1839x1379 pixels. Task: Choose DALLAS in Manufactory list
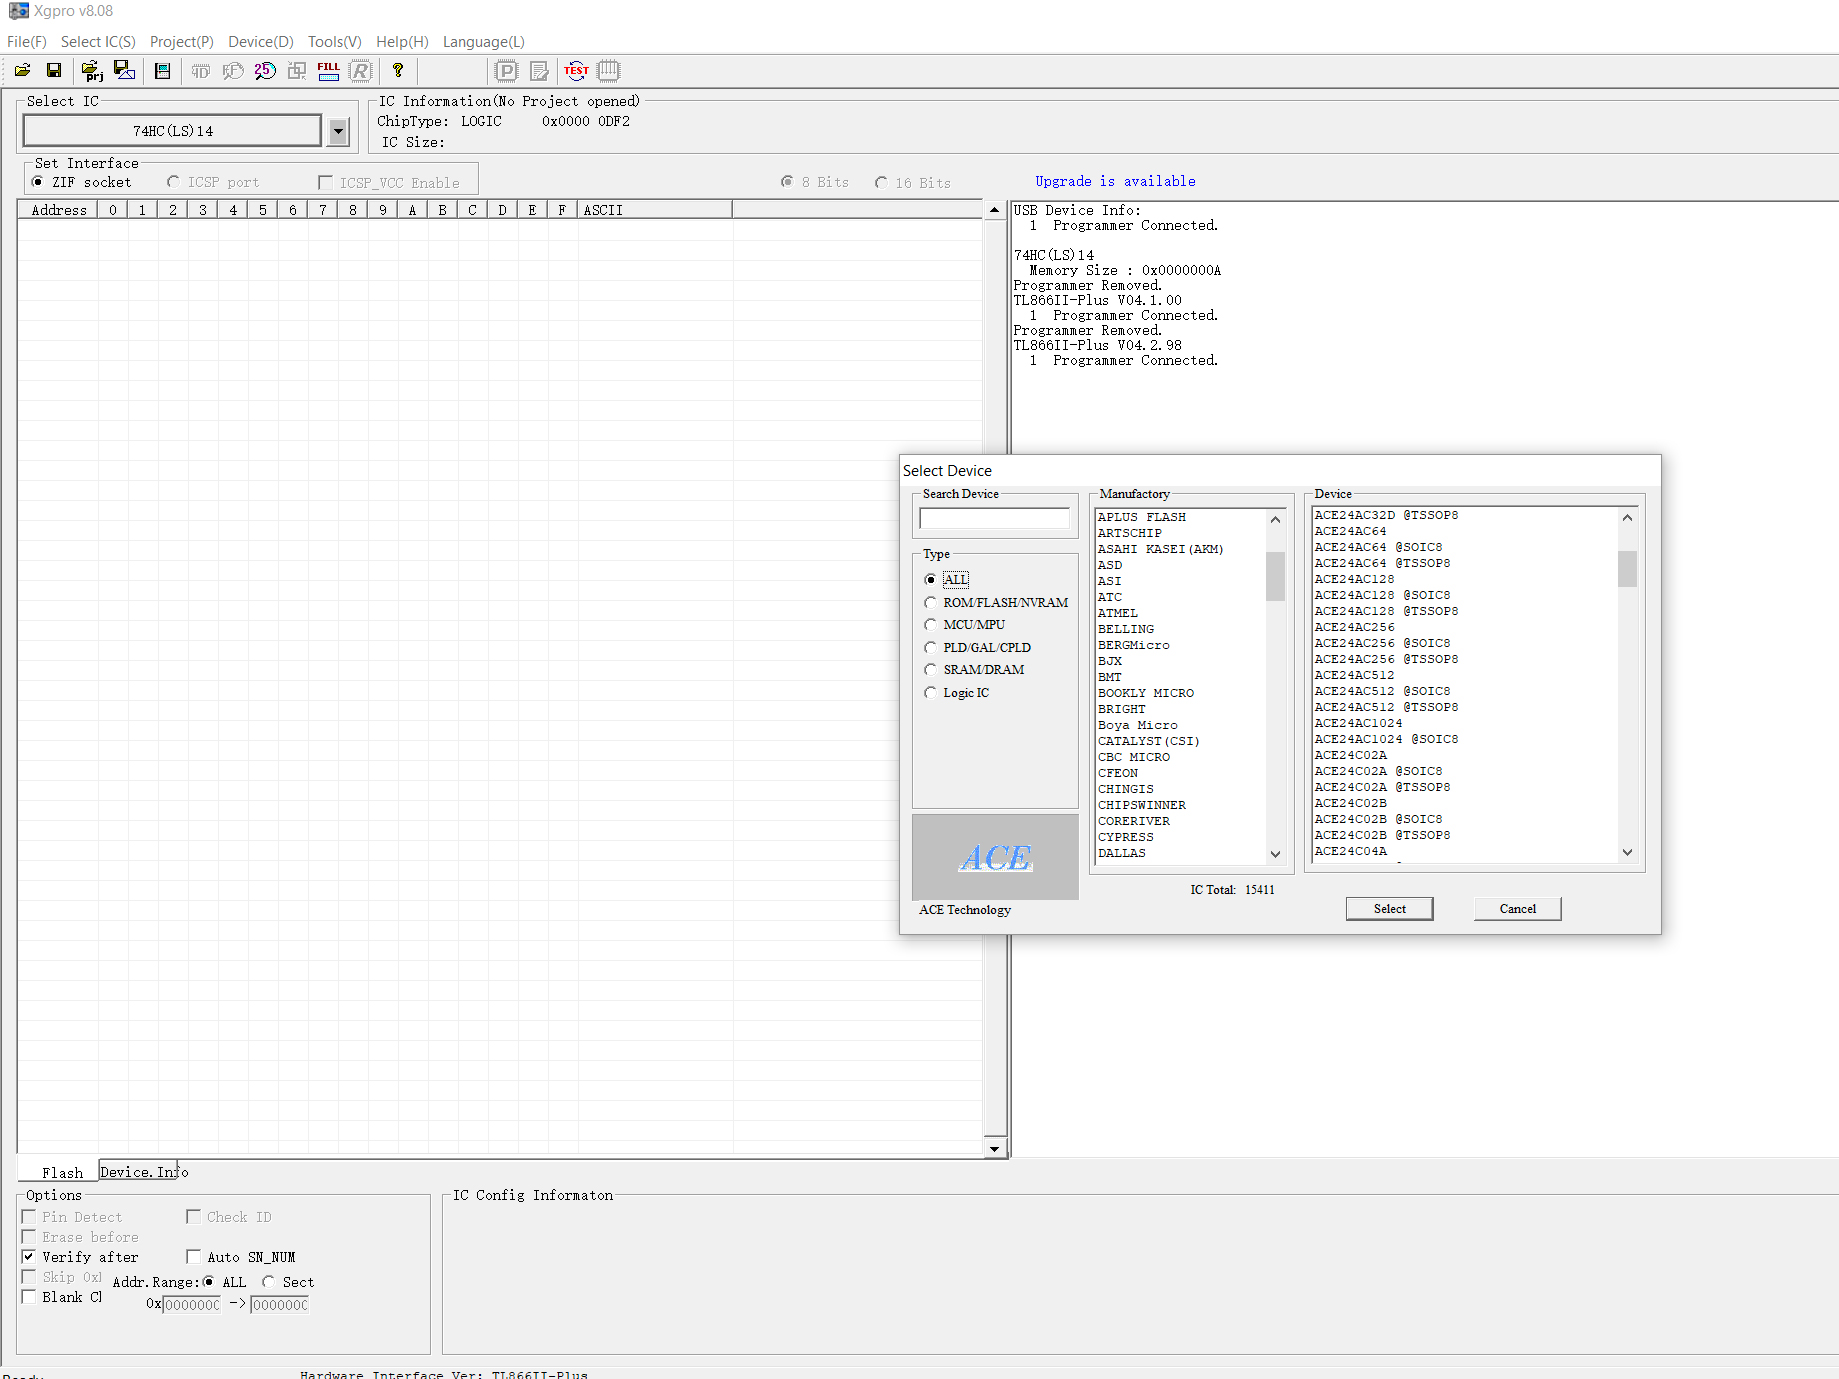pos(1122,853)
